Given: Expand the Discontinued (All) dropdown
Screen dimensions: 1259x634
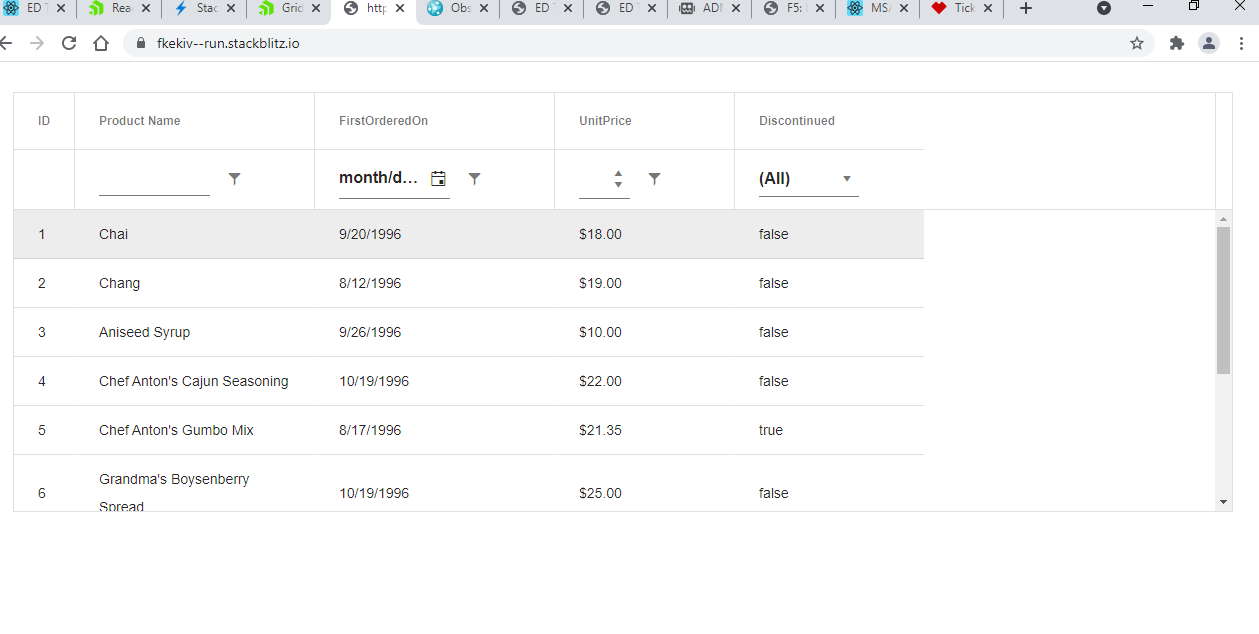Looking at the screenshot, I should tap(847, 179).
